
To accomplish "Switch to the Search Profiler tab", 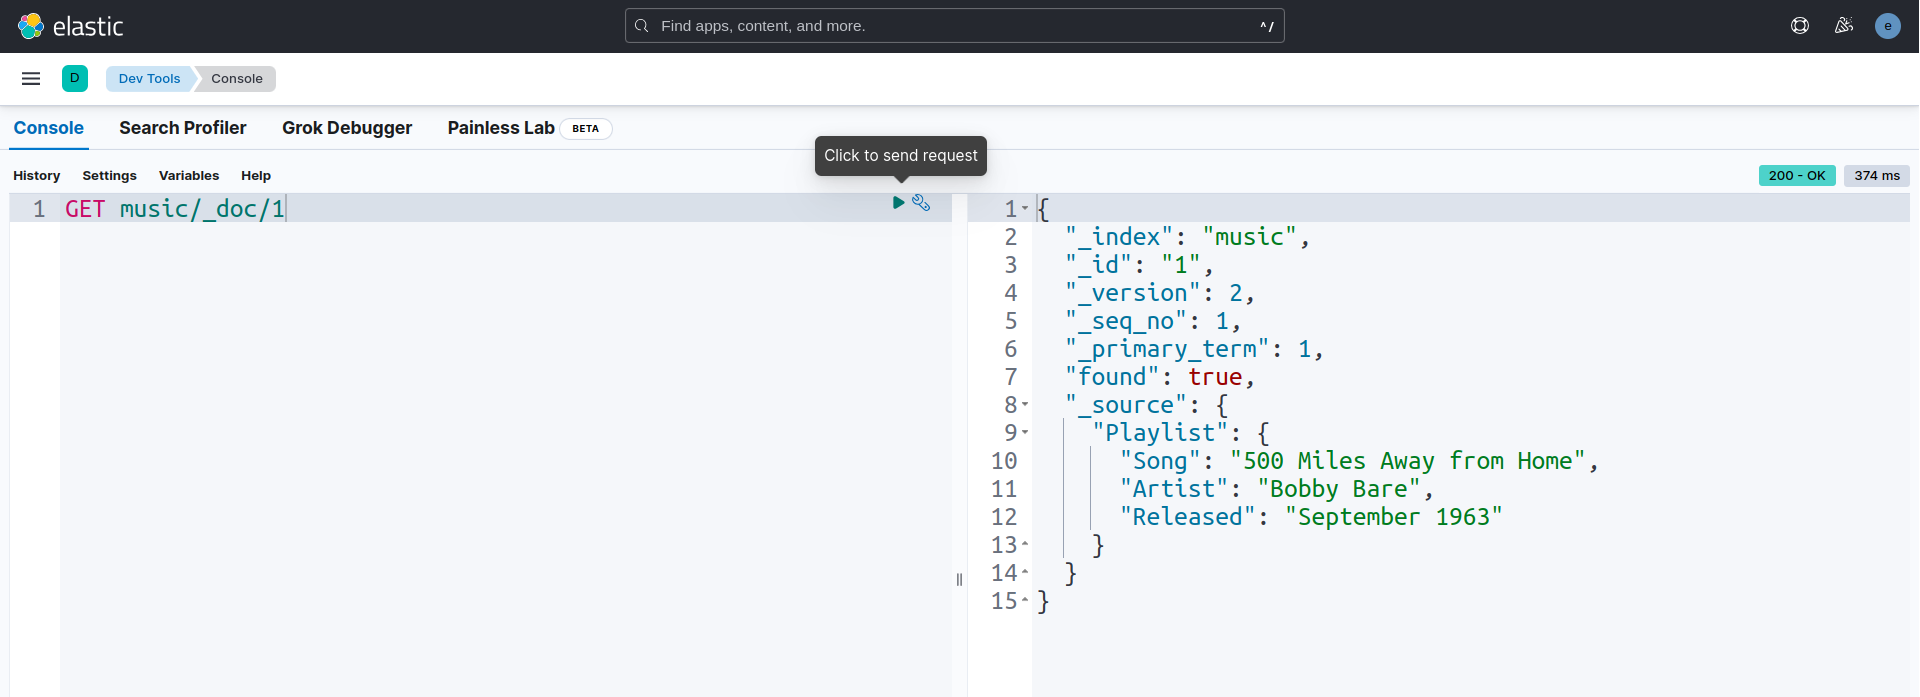I will point(182,128).
